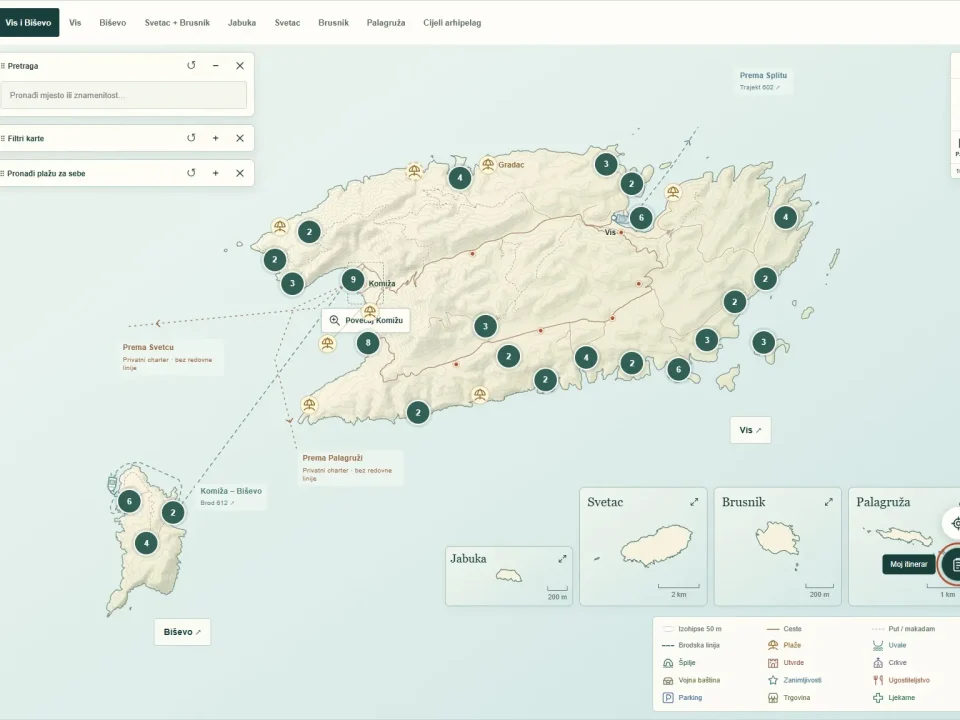The image size is (960, 720).
Task: Open the Komiža – Biševo boat 612 link
Action: coord(231,497)
